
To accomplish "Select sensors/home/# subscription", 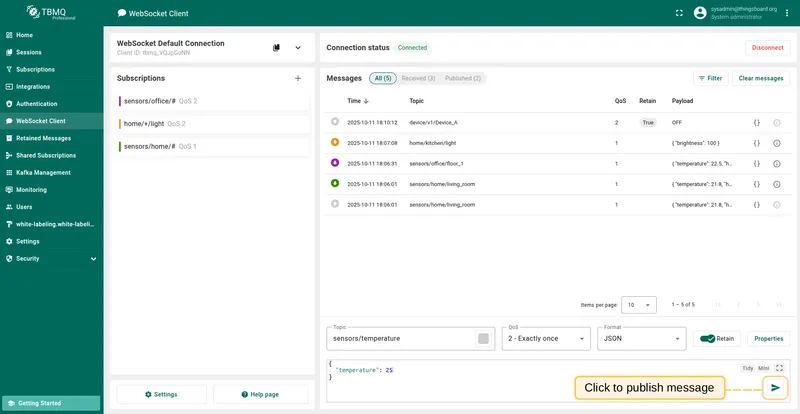I will [213, 147].
